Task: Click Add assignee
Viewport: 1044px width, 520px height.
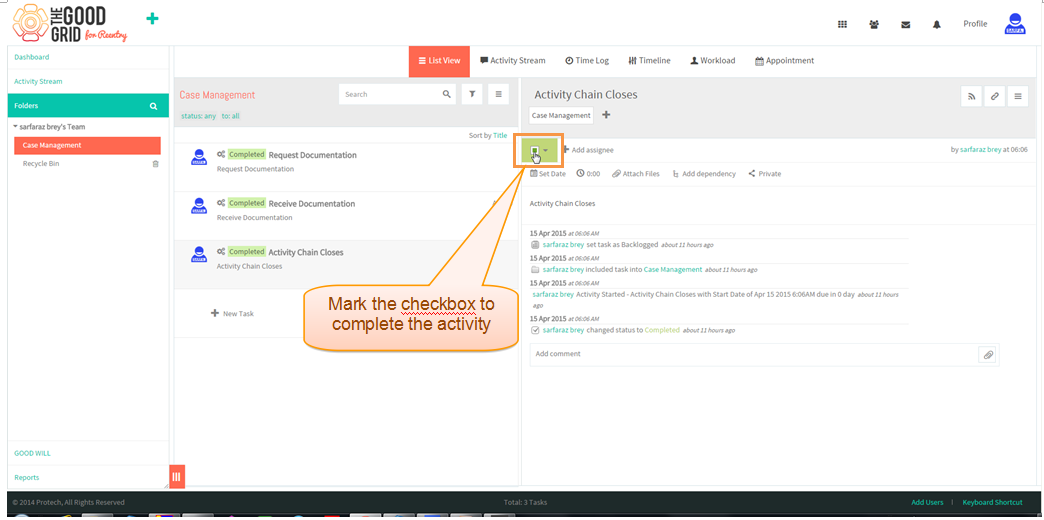Action: (x=588, y=150)
